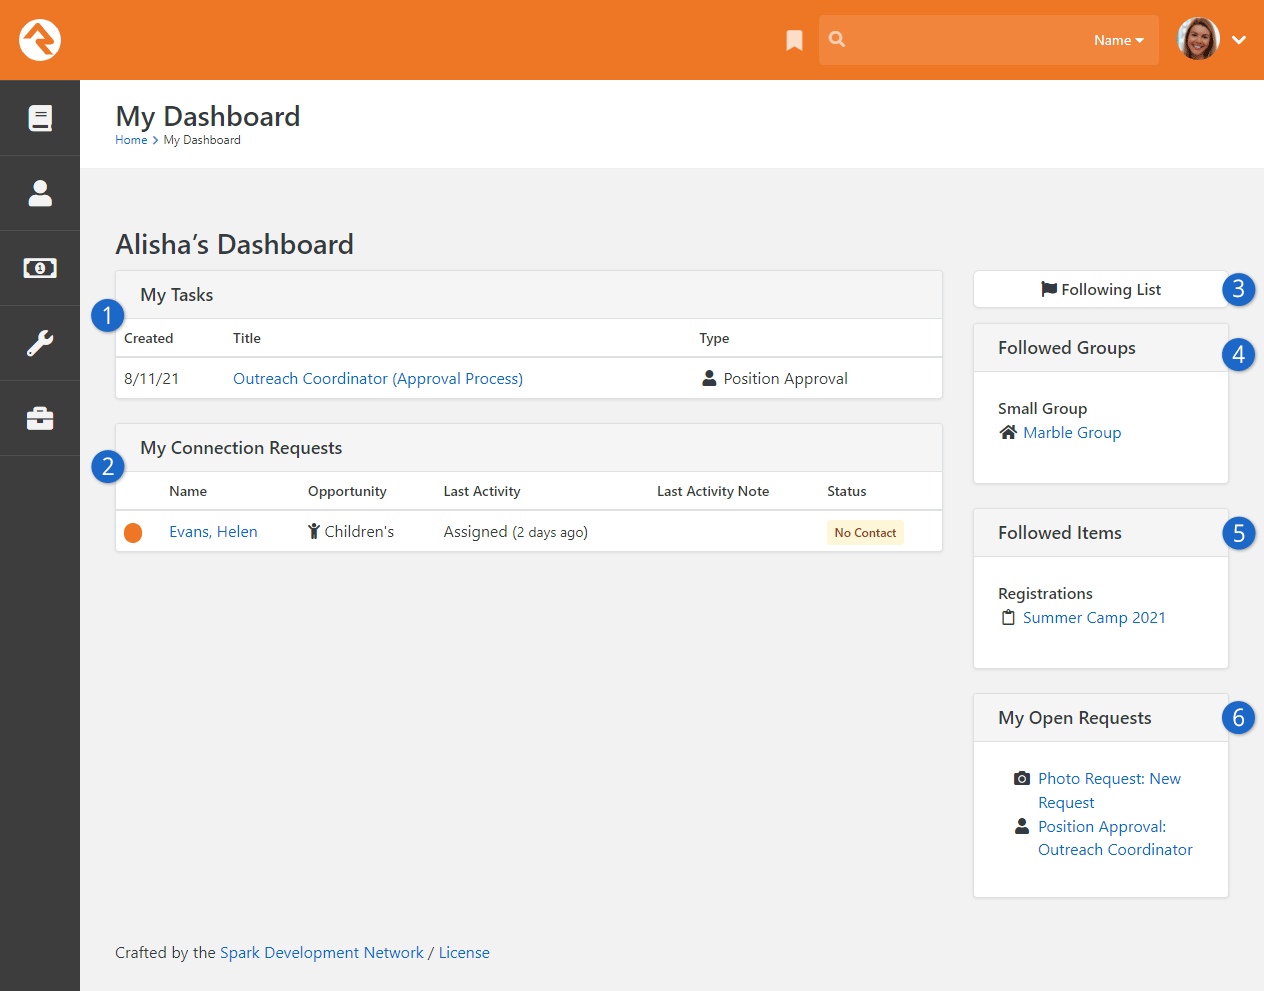Click the Position Approval person icon in My Tasks

(x=709, y=378)
